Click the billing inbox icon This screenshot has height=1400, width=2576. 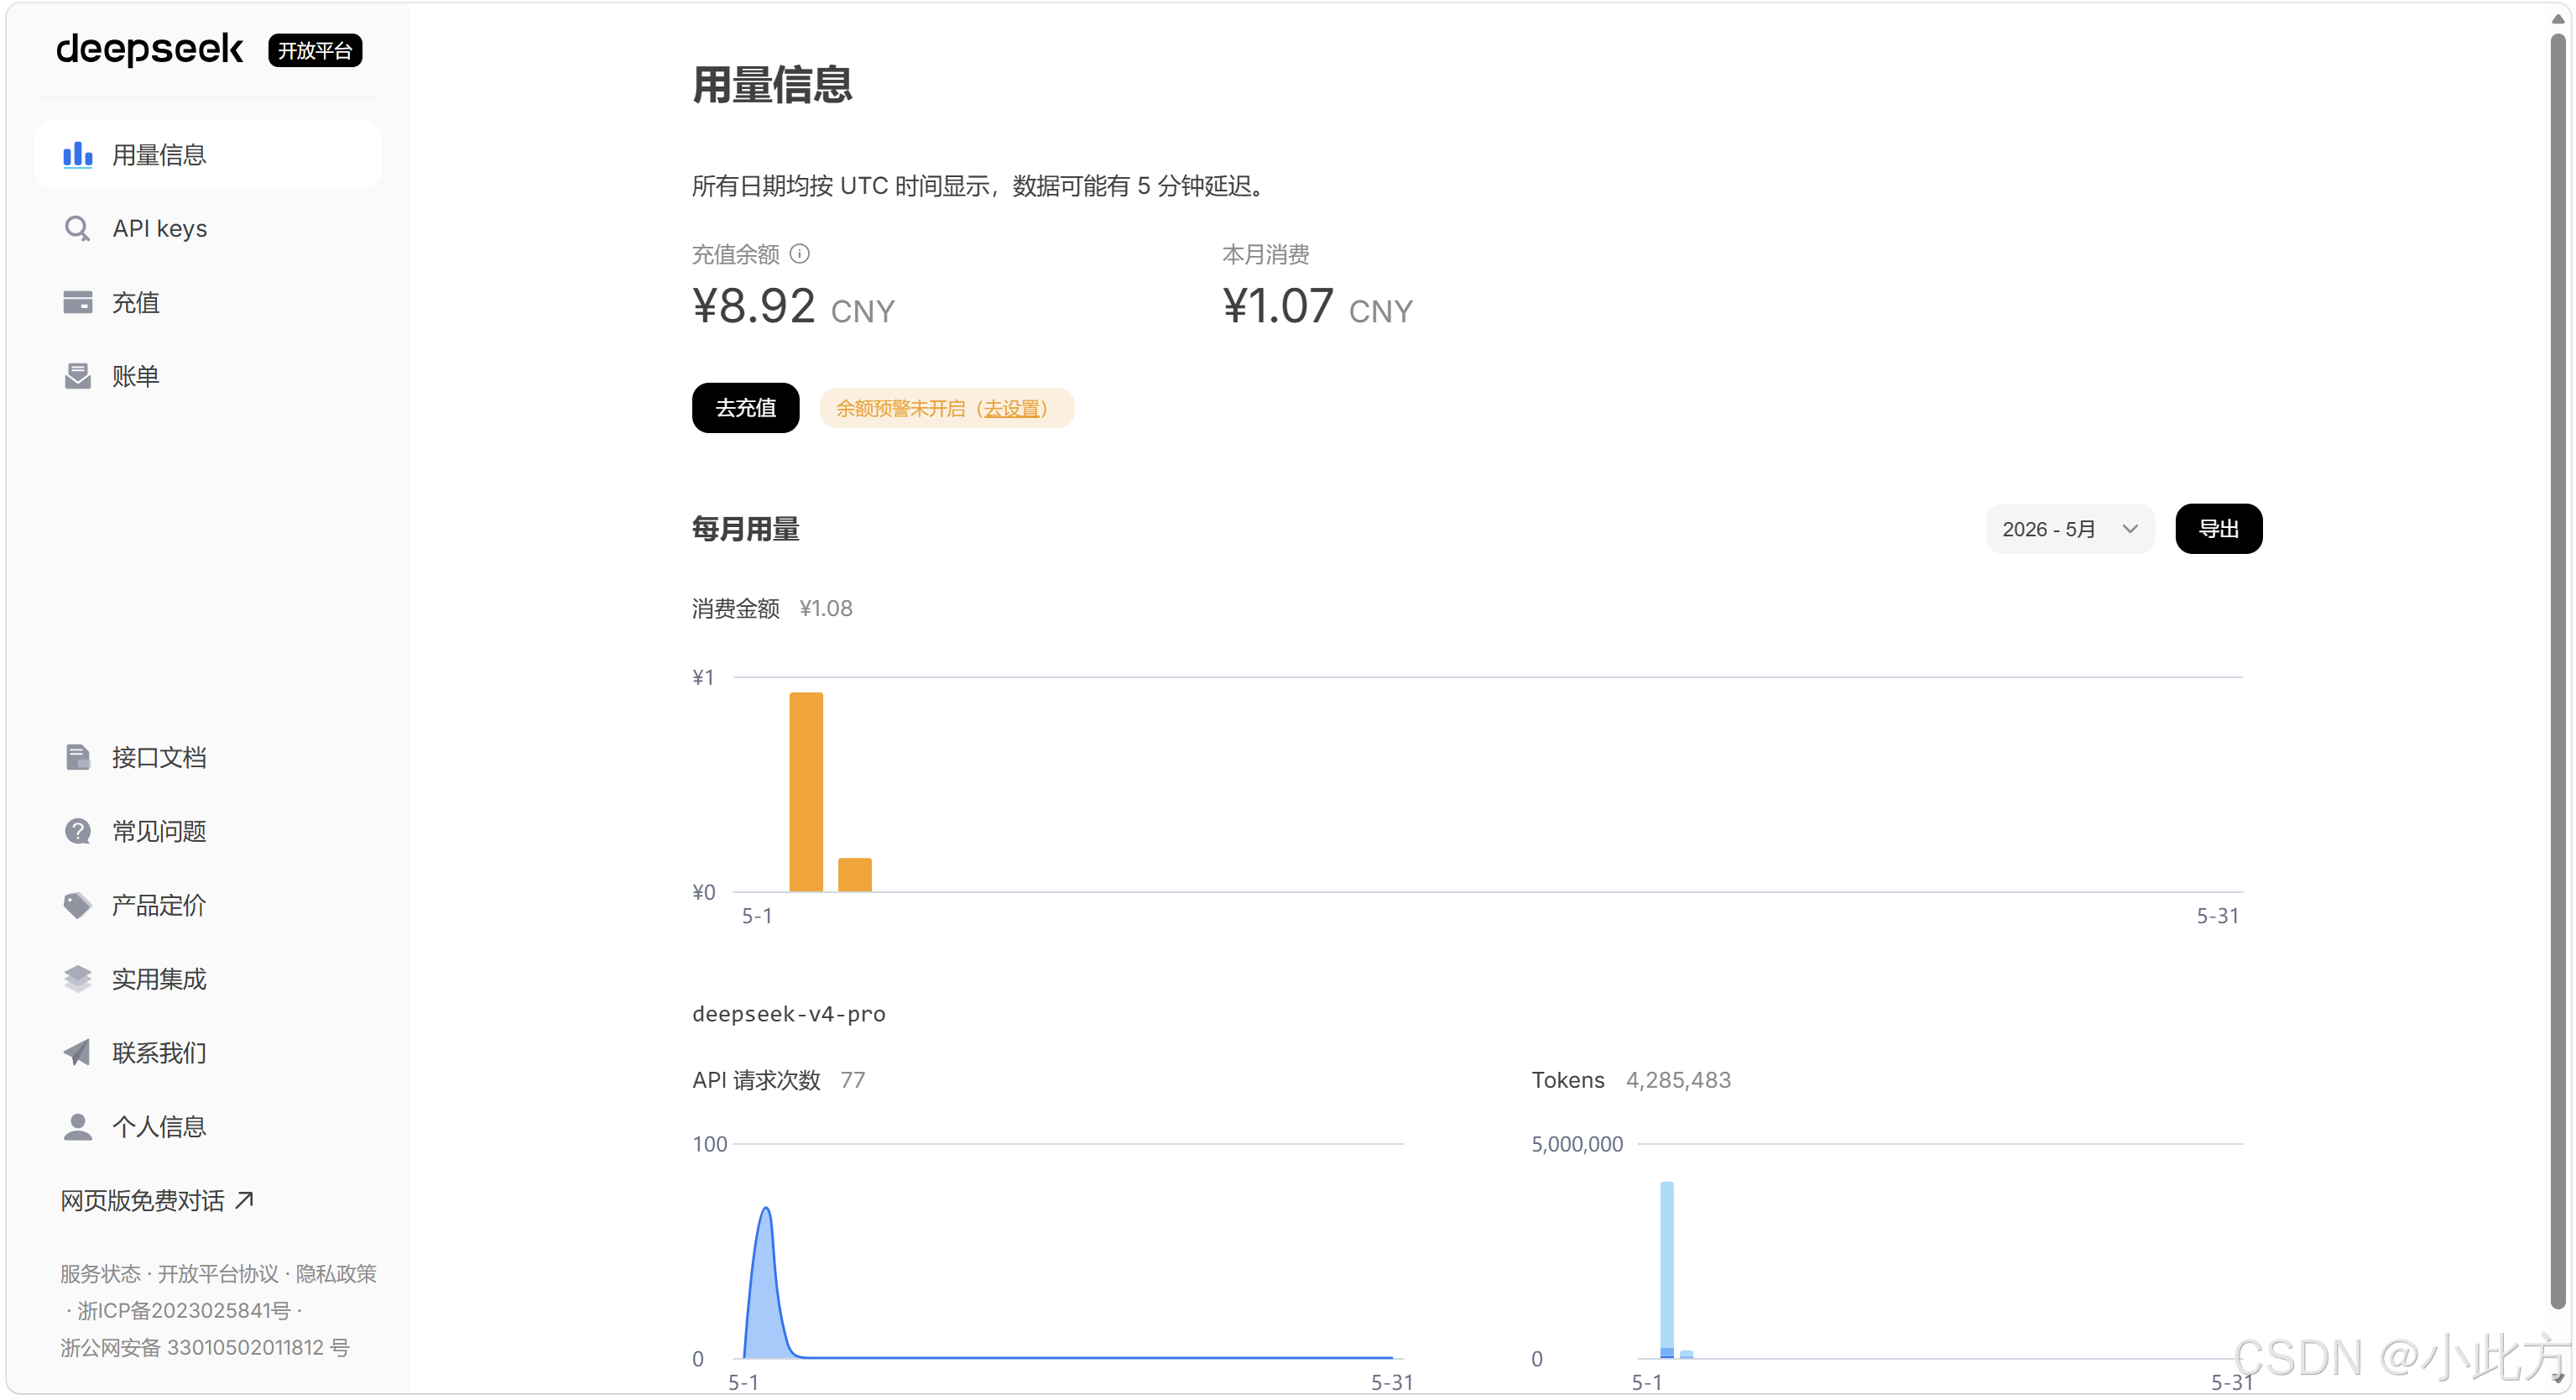(77, 376)
